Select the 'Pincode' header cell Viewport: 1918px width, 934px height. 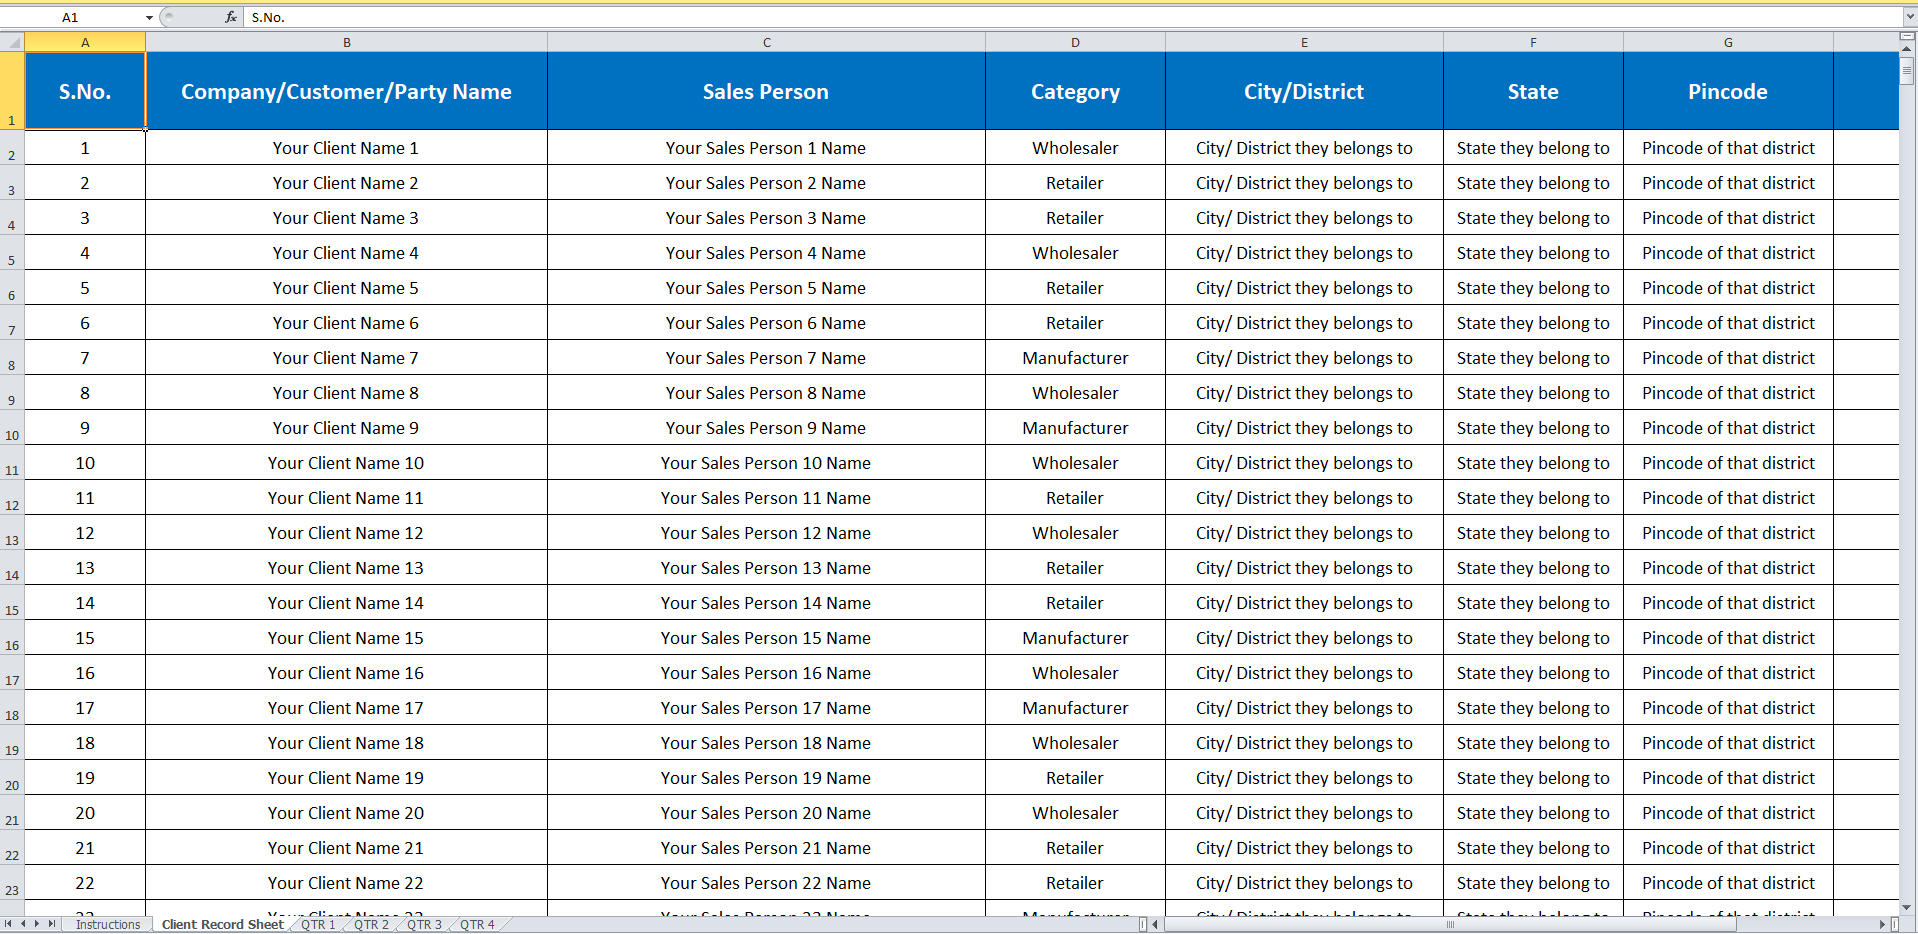click(1729, 91)
